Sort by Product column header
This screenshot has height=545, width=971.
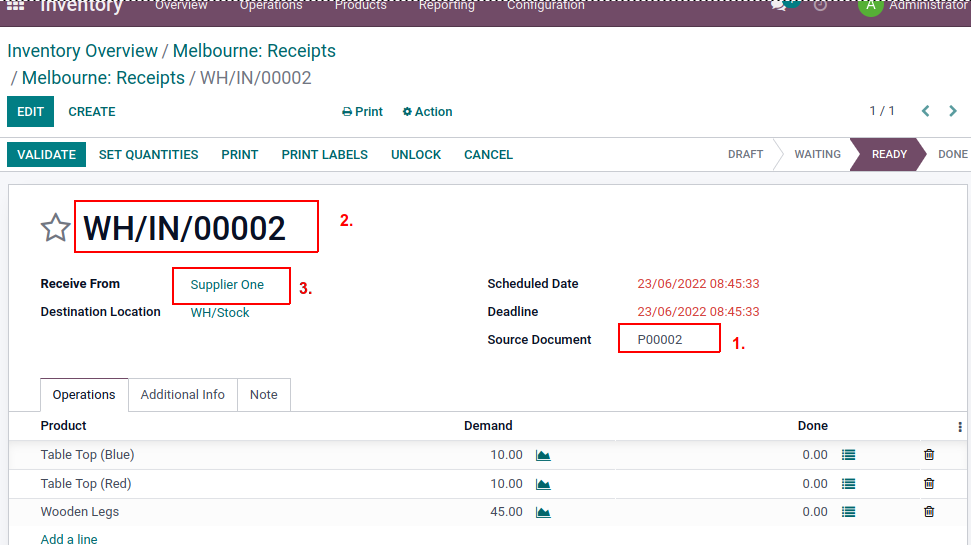point(63,425)
